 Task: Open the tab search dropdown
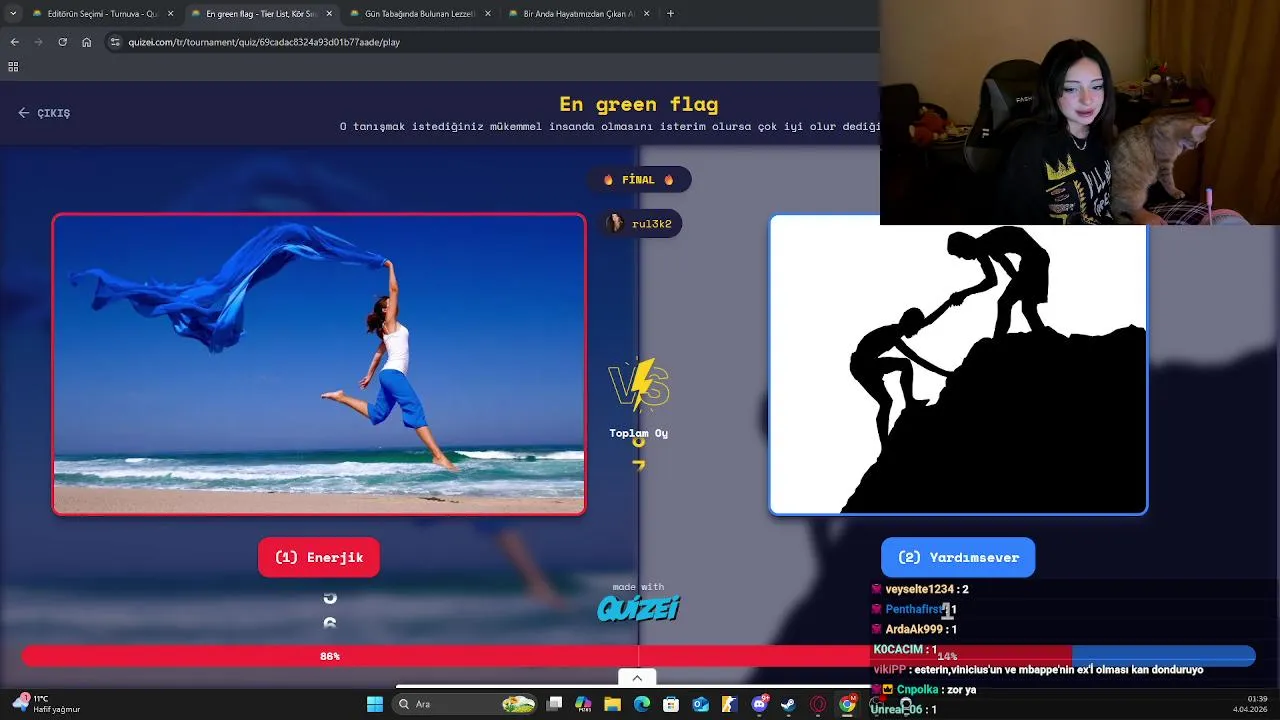[13, 14]
